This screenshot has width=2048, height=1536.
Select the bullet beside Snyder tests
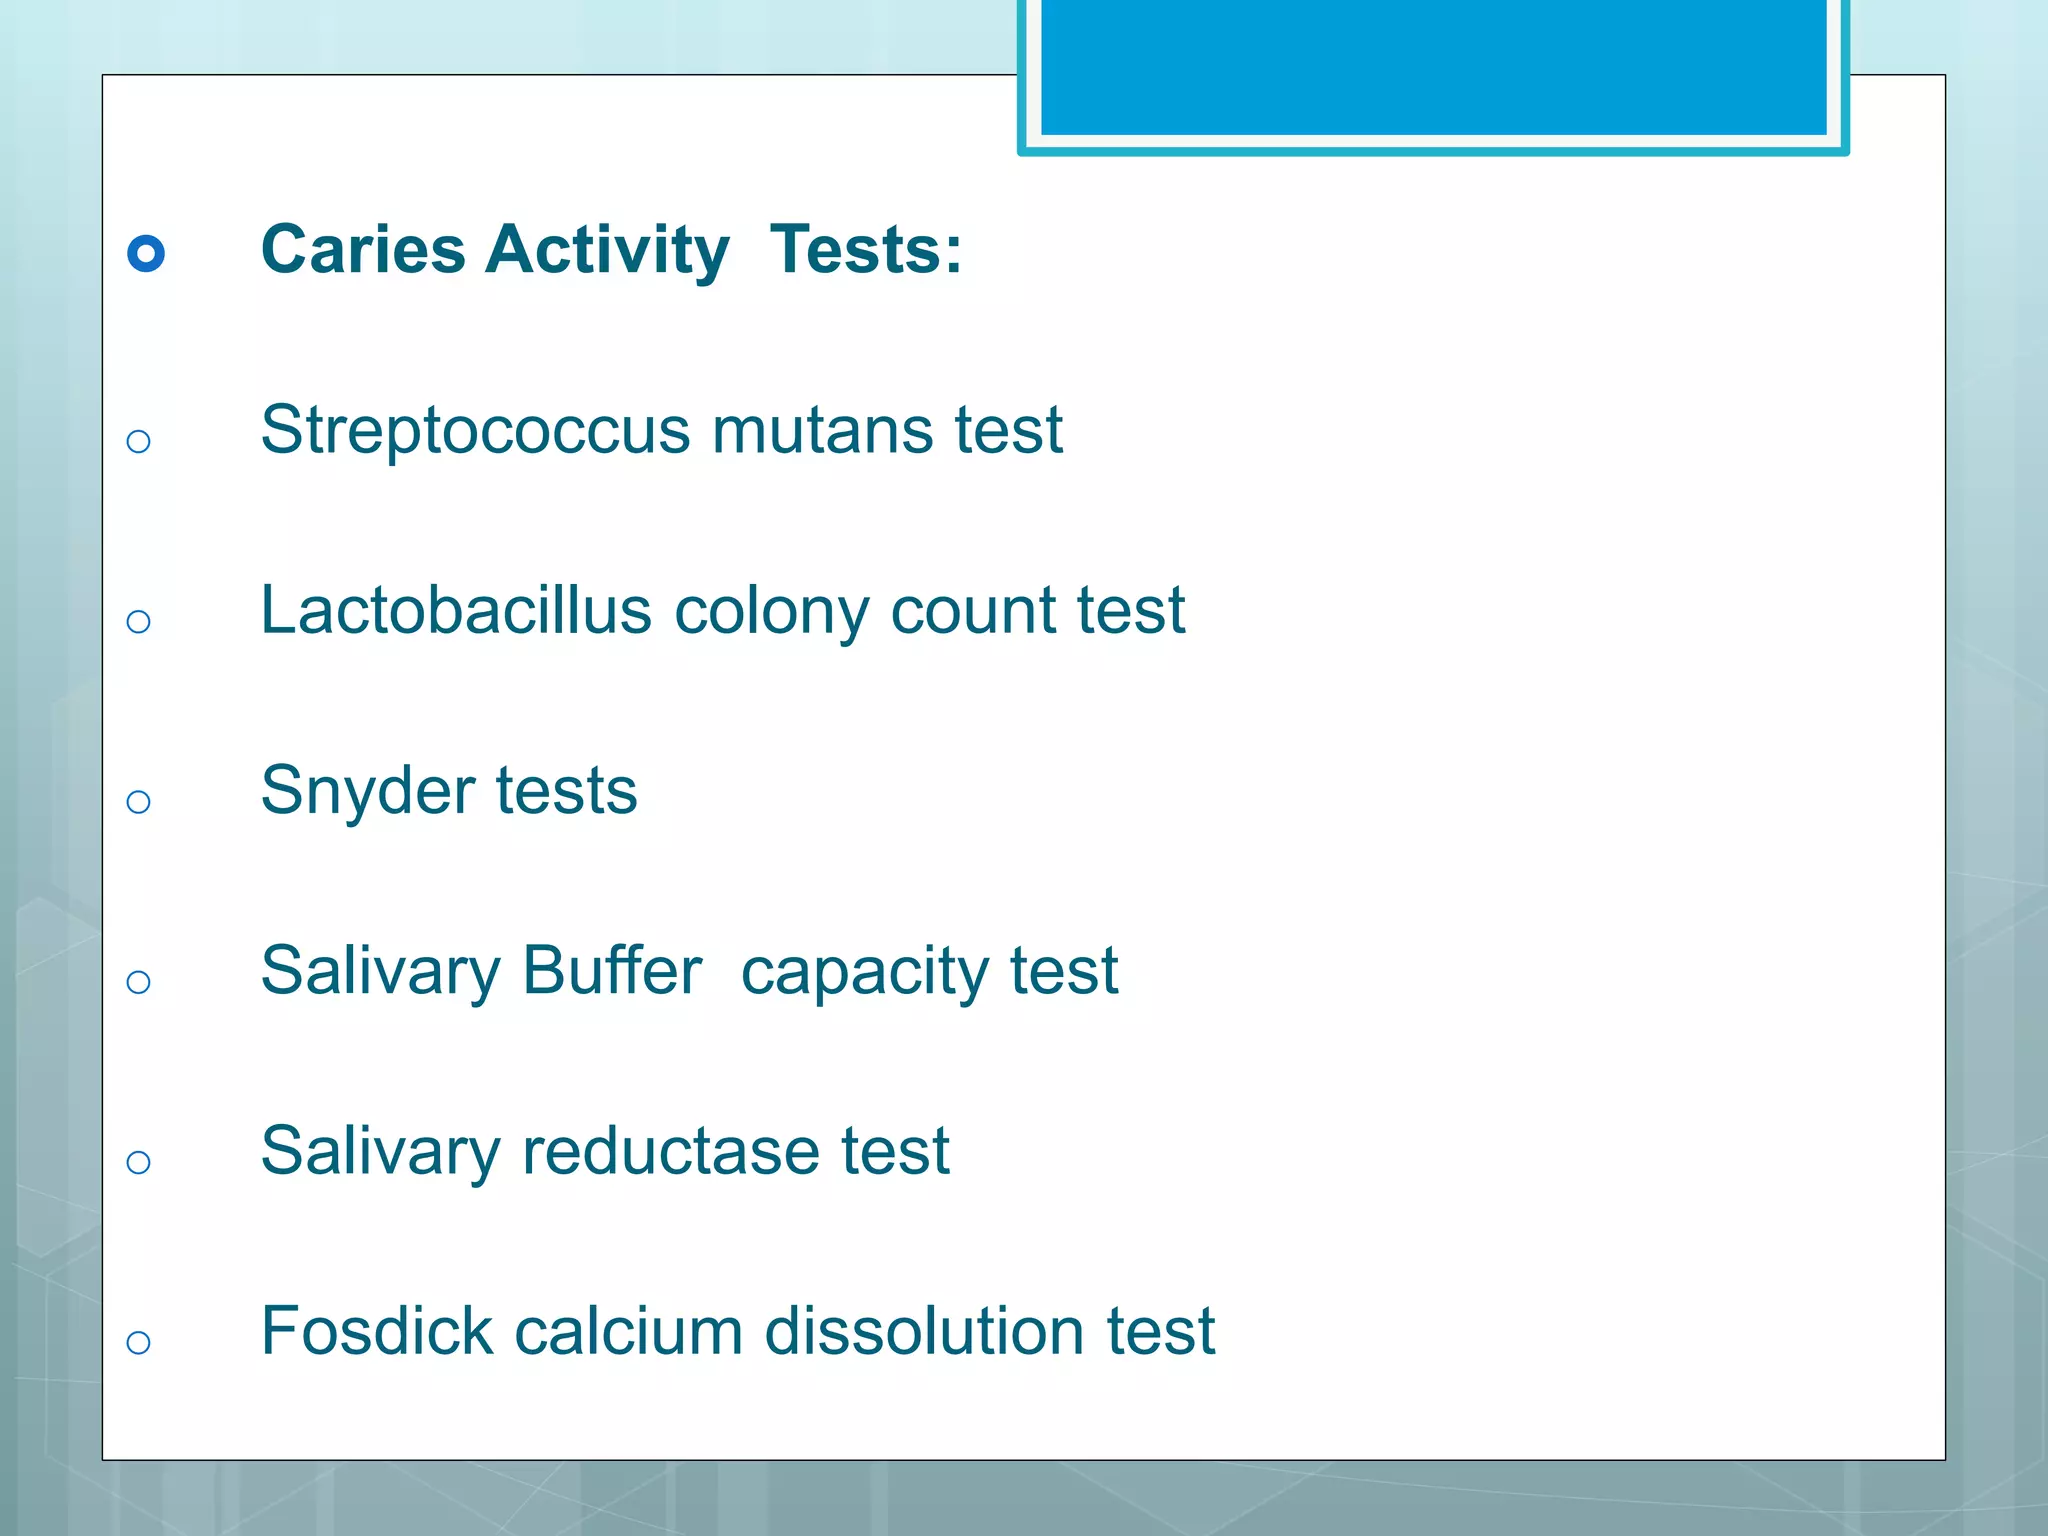click(139, 802)
